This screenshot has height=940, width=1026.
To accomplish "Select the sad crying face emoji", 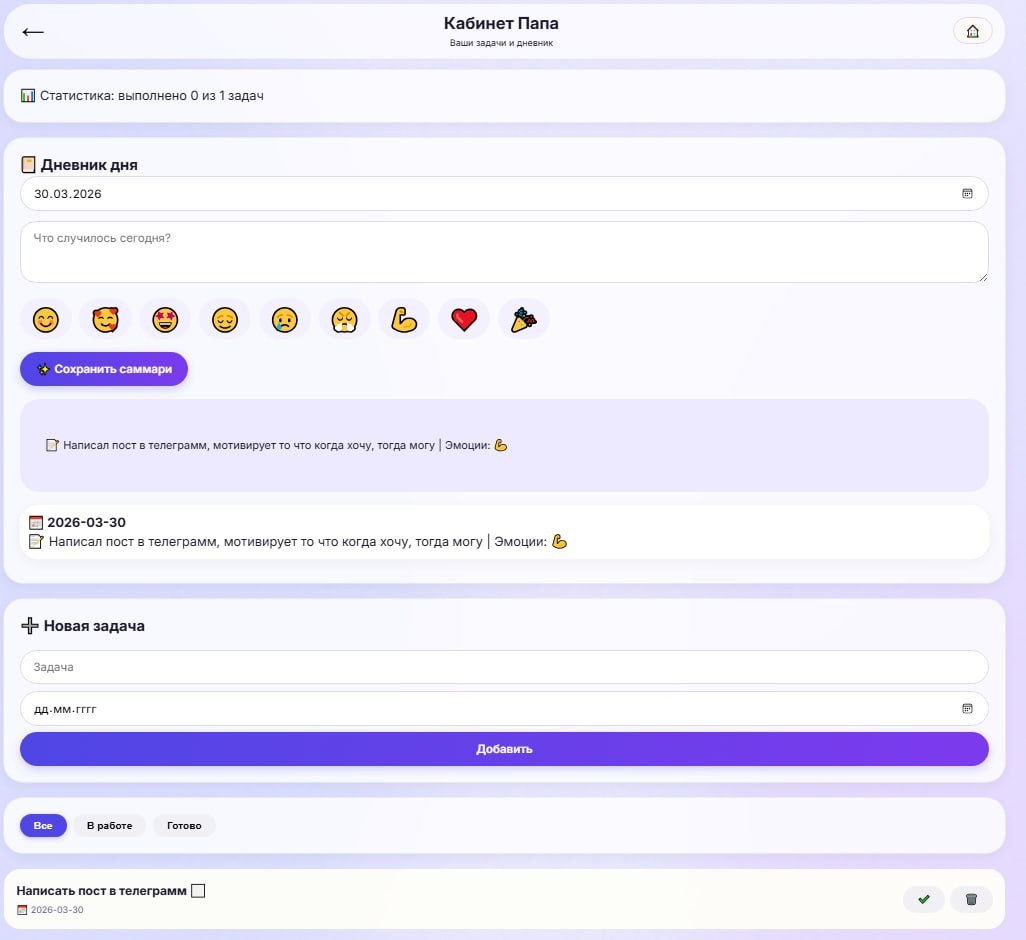I will [285, 320].
